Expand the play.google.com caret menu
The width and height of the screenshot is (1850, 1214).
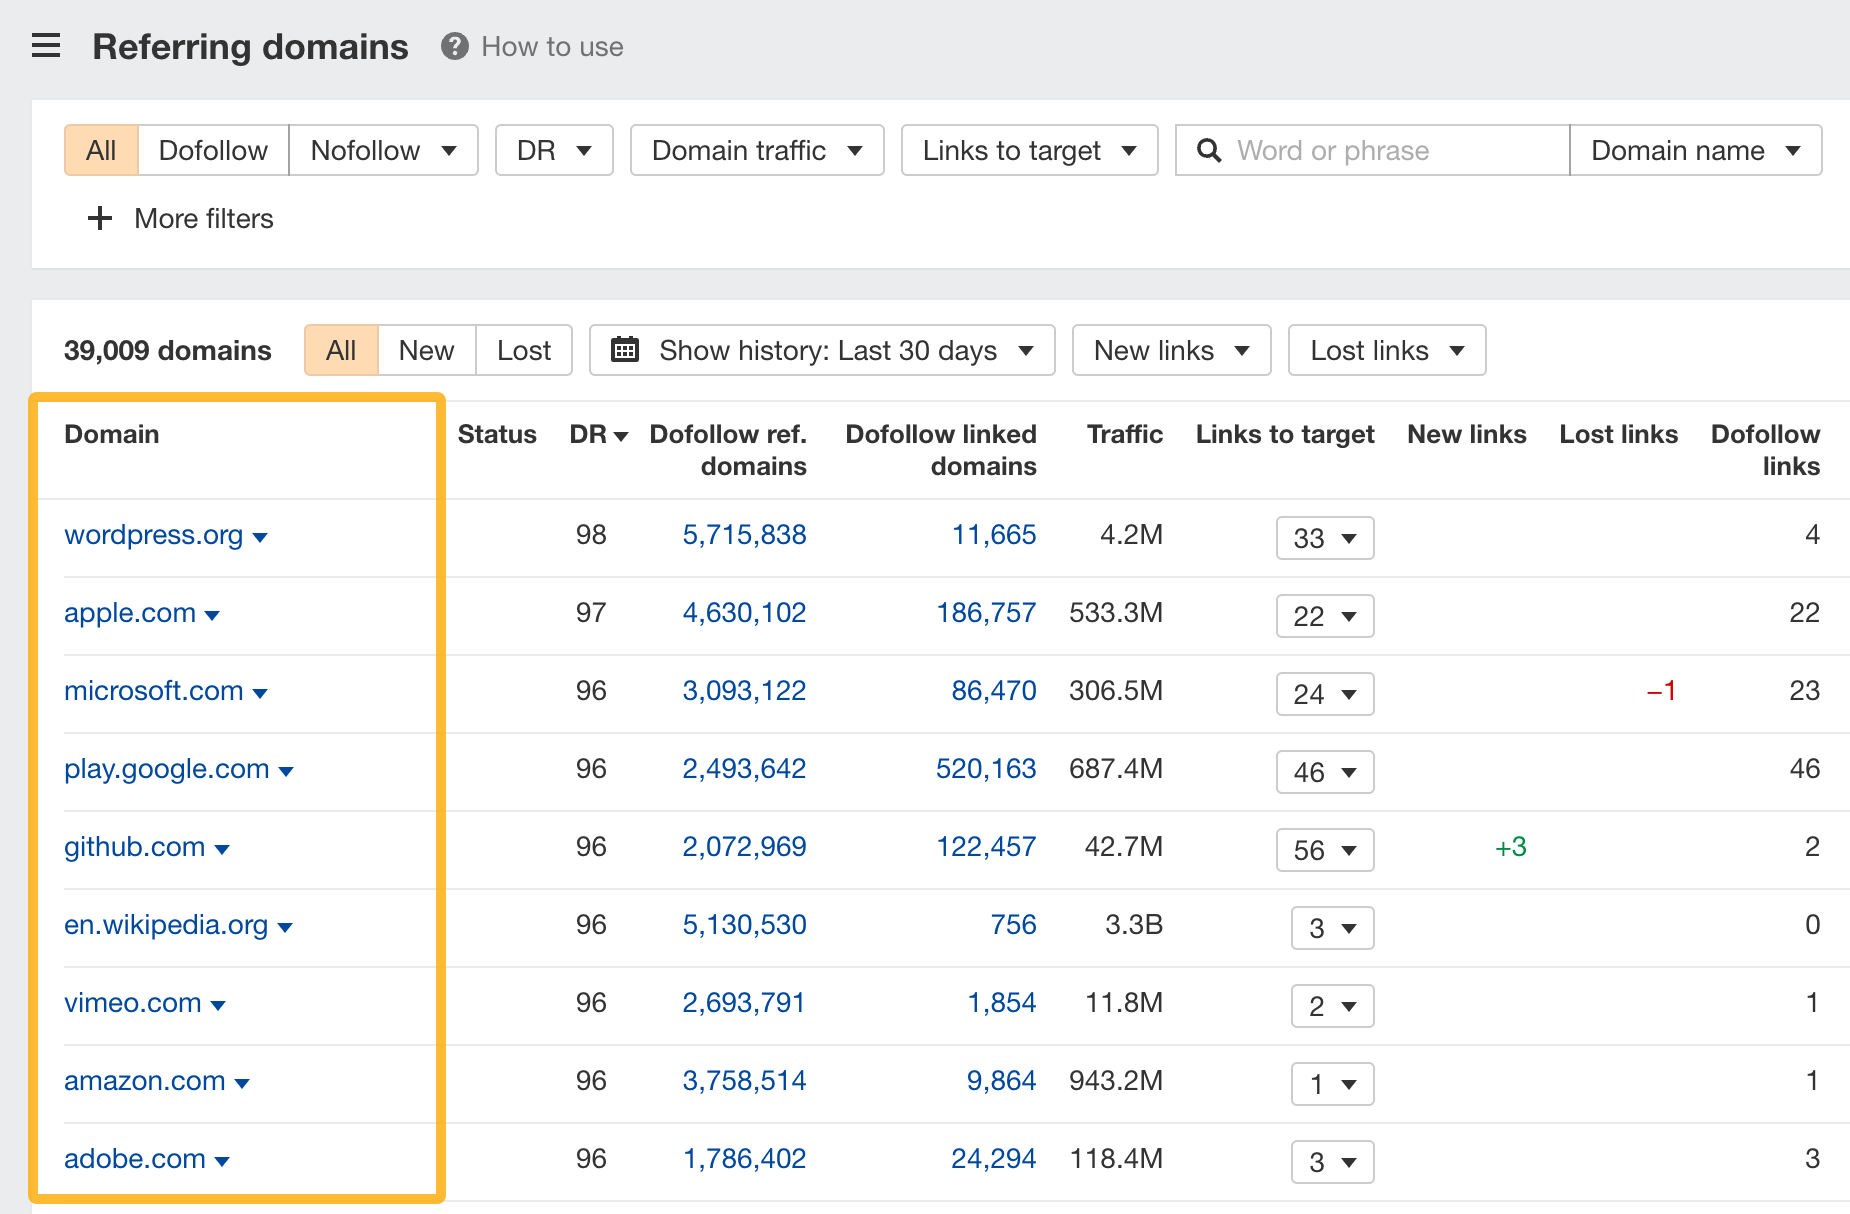coord(286,772)
